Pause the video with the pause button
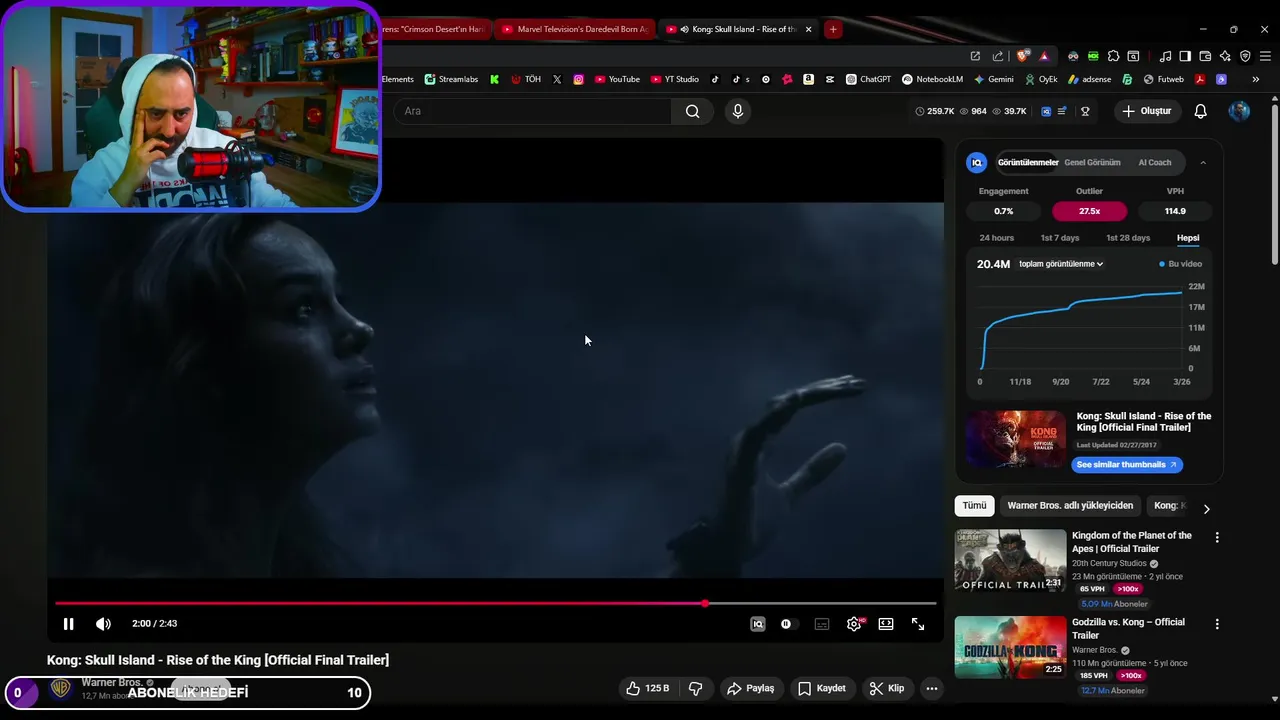 68,624
